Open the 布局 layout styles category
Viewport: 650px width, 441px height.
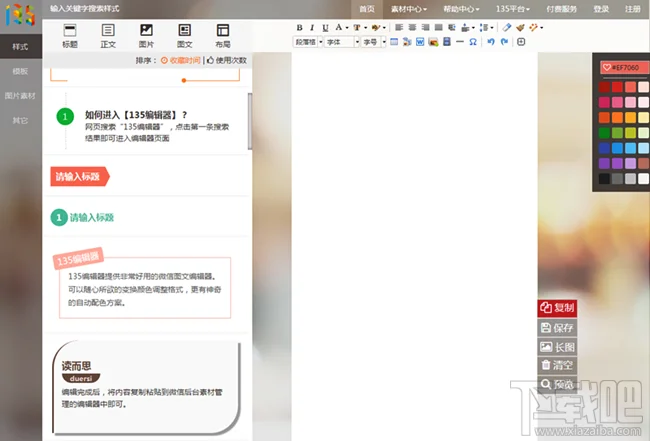(x=223, y=36)
